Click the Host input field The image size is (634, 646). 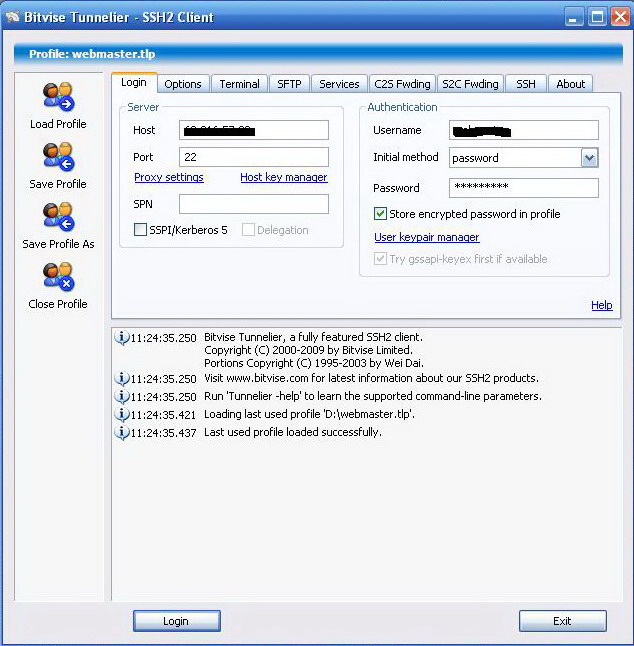click(x=254, y=130)
